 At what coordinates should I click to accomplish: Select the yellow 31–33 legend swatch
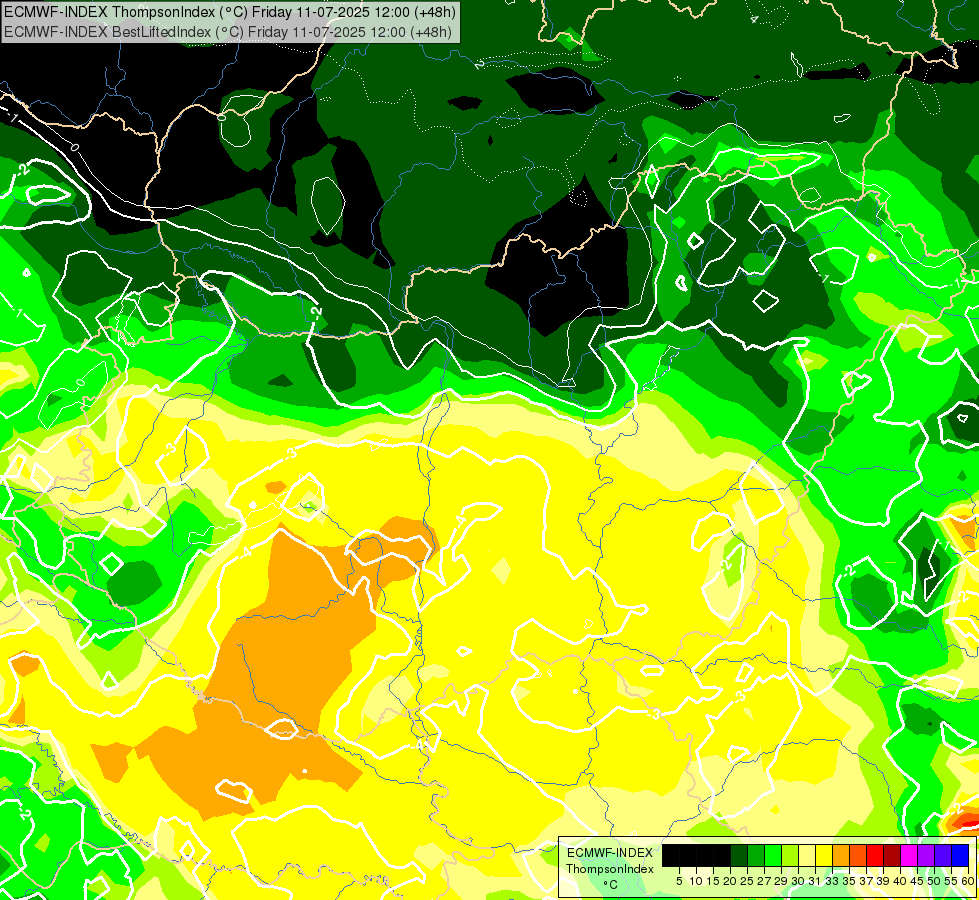pos(824,856)
